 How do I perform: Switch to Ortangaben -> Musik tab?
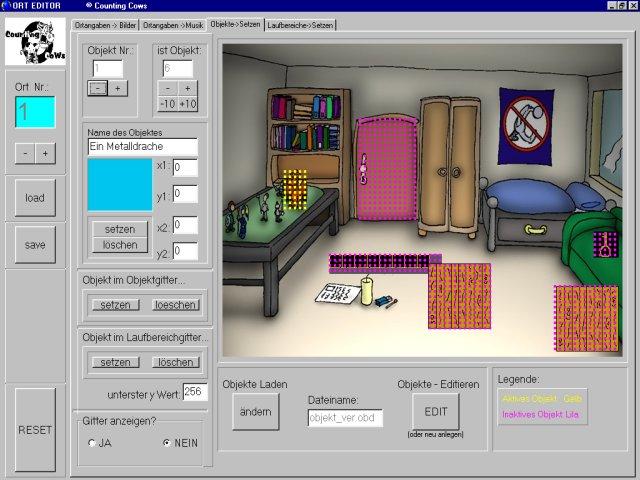173,25
